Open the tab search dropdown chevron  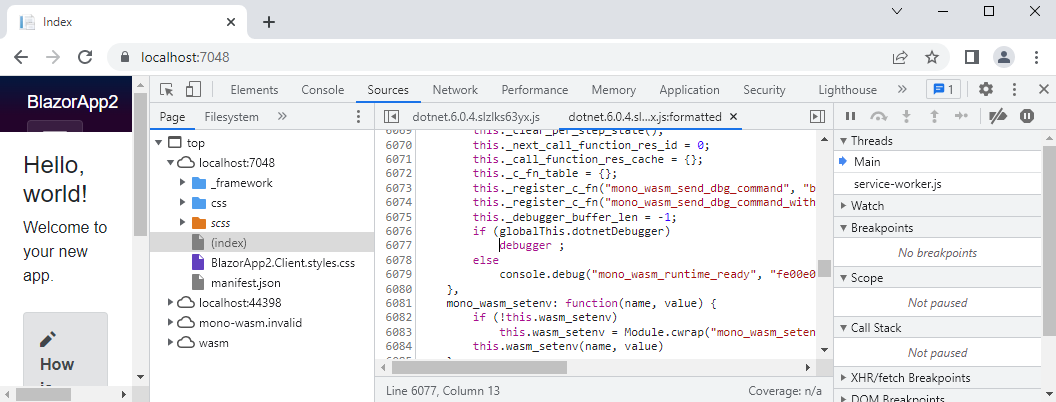click(x=896, y=11)
